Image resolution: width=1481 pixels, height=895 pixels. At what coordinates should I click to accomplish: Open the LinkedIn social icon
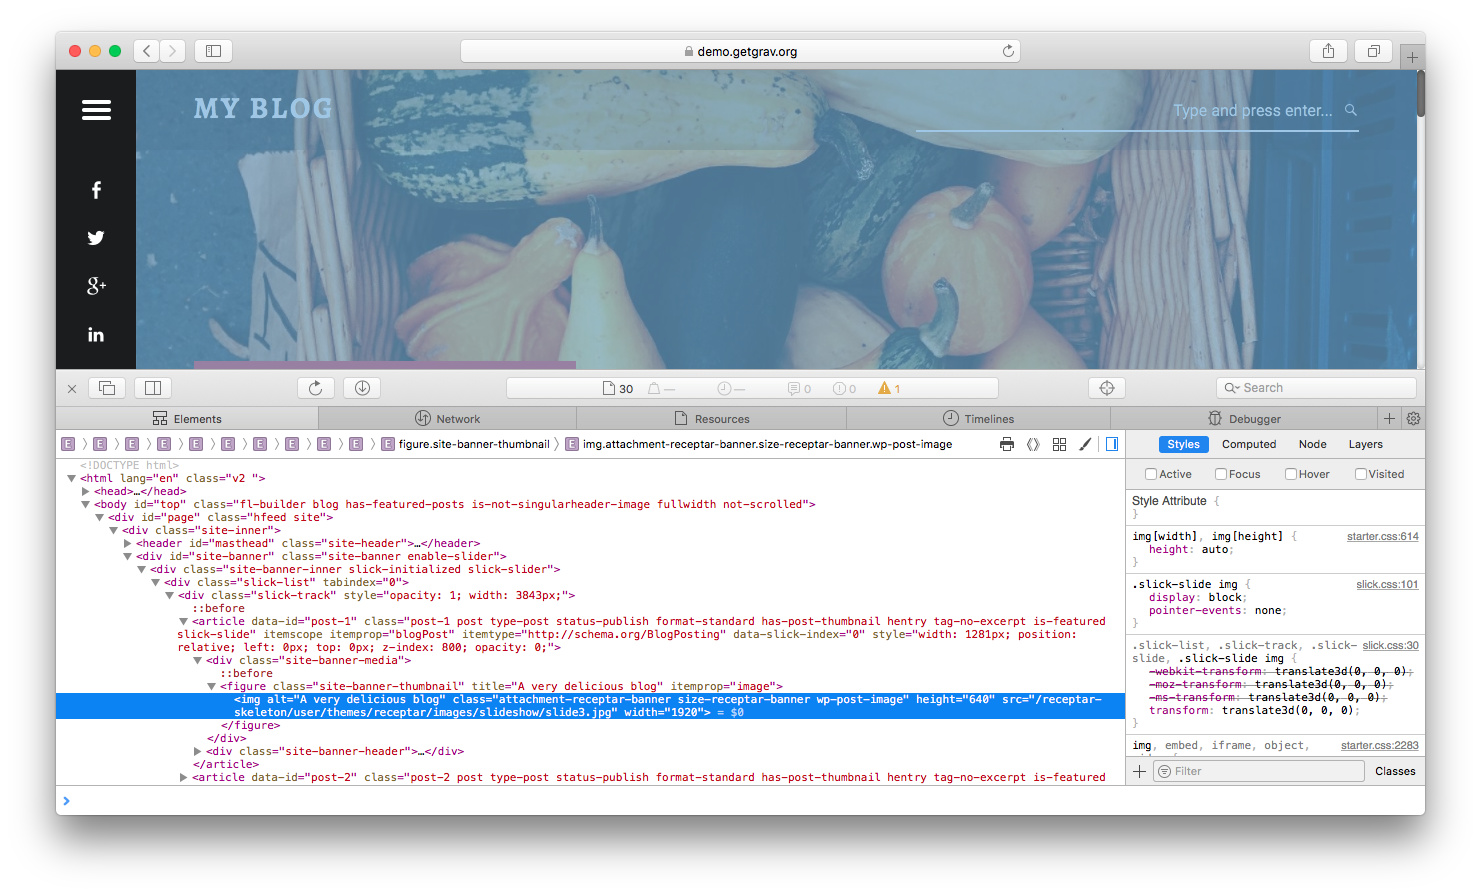click(96, 335)
